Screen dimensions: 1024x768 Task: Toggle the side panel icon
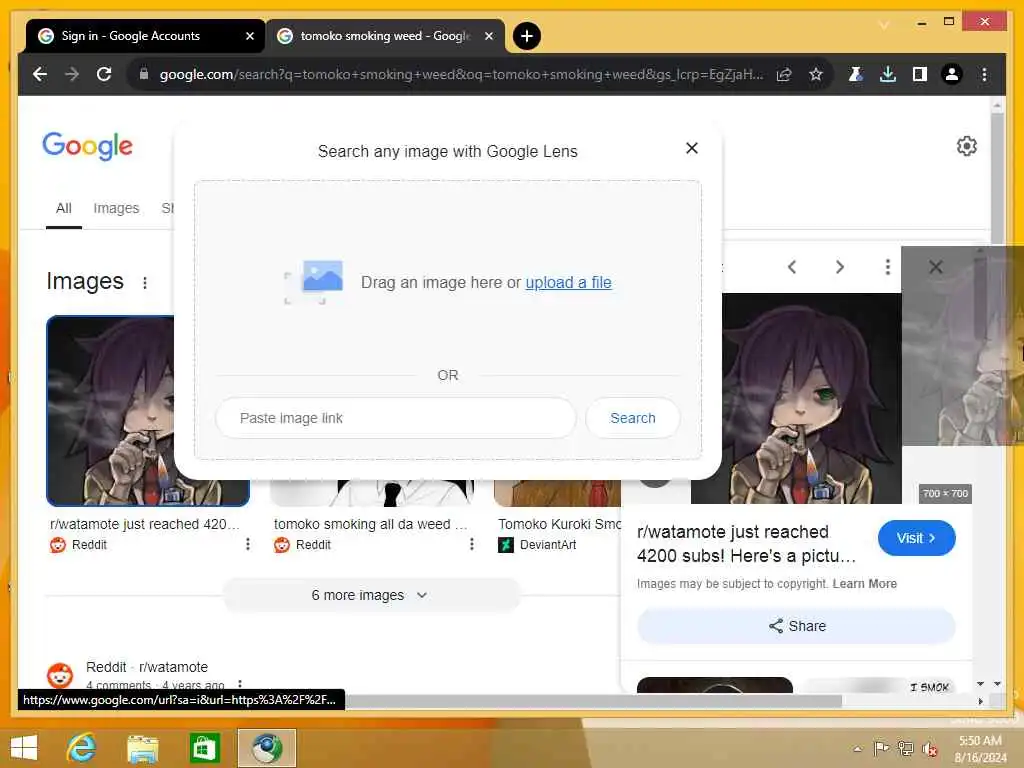[x=920, y=74]
